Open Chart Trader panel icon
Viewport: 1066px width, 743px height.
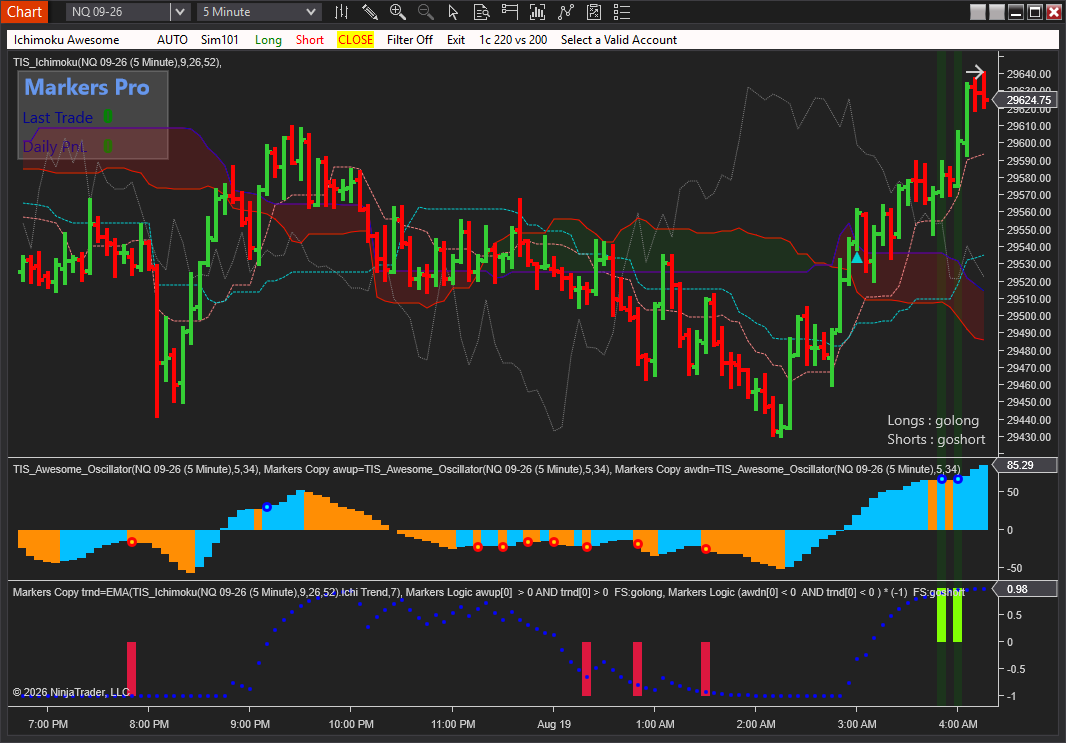(x=509, y=12)
